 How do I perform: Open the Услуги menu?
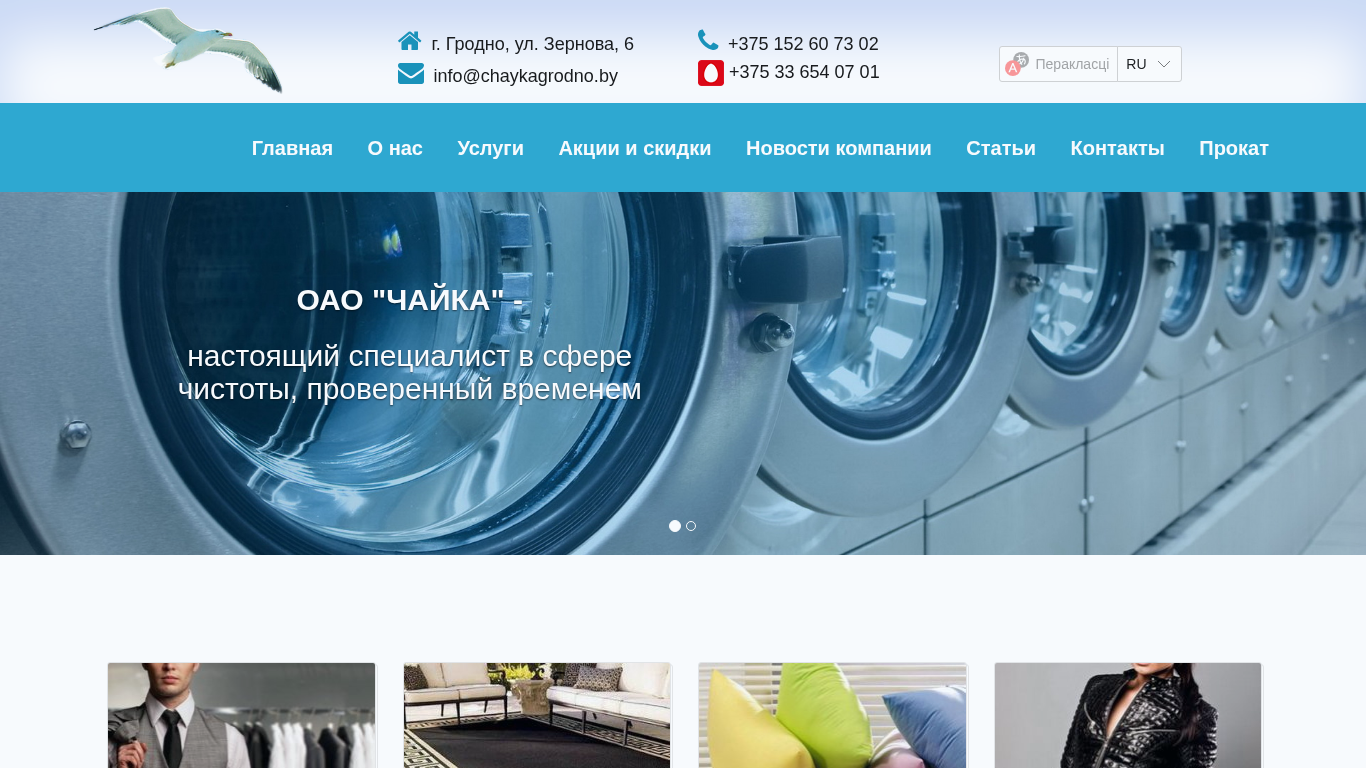pyautogui.click(x=491, y=148)
